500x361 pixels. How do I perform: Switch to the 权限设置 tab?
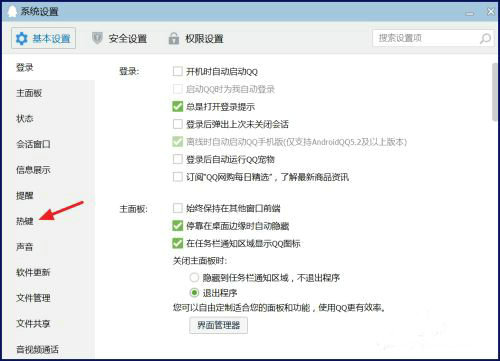pyautogui.click(x=196, y=39)
